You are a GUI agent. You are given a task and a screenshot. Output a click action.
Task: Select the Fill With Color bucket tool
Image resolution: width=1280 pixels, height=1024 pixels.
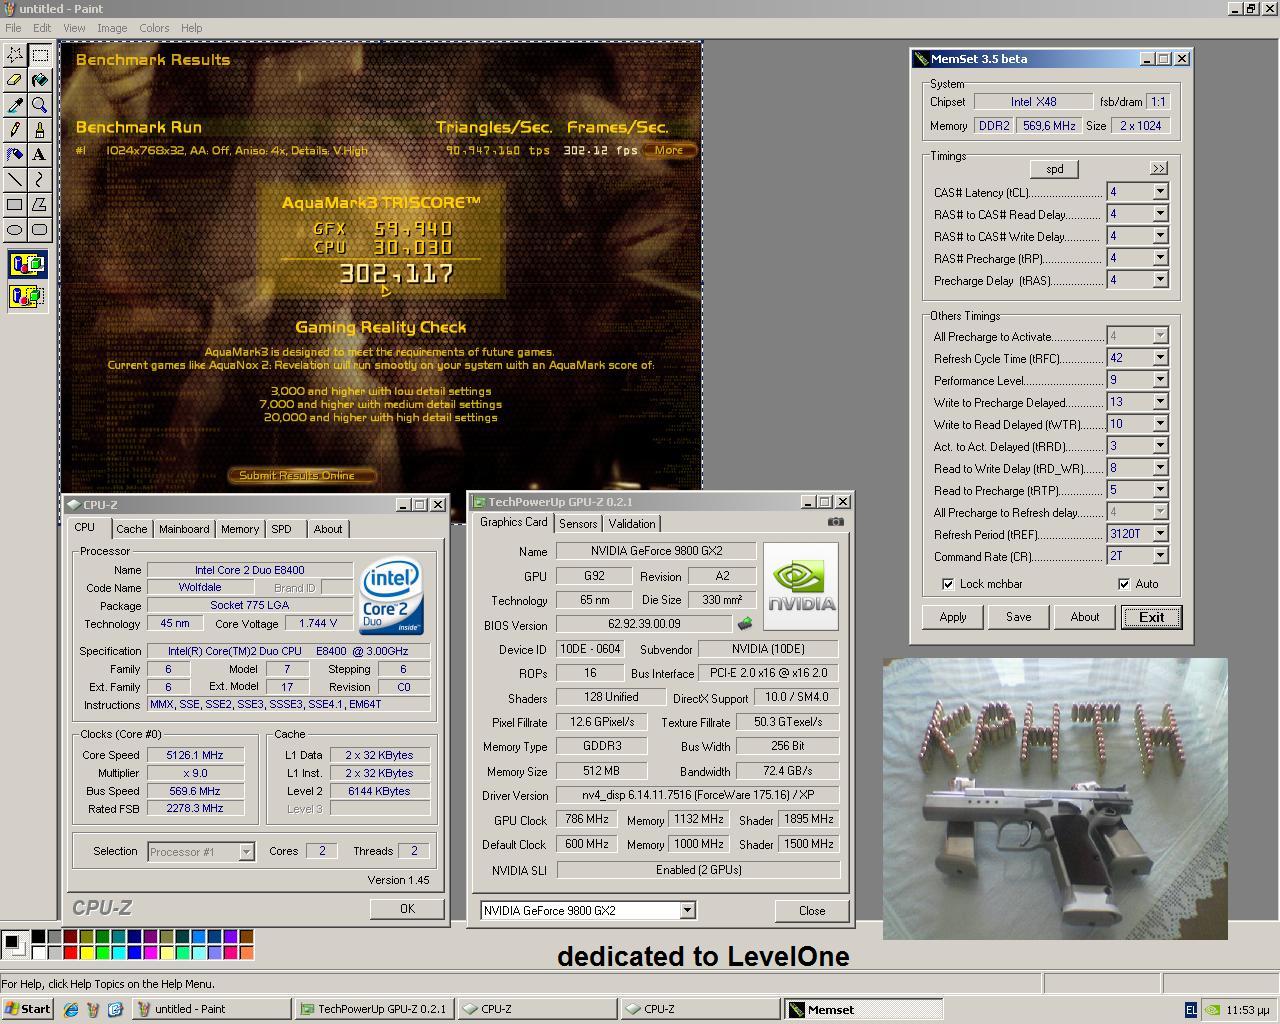click(x=40, y=79)
